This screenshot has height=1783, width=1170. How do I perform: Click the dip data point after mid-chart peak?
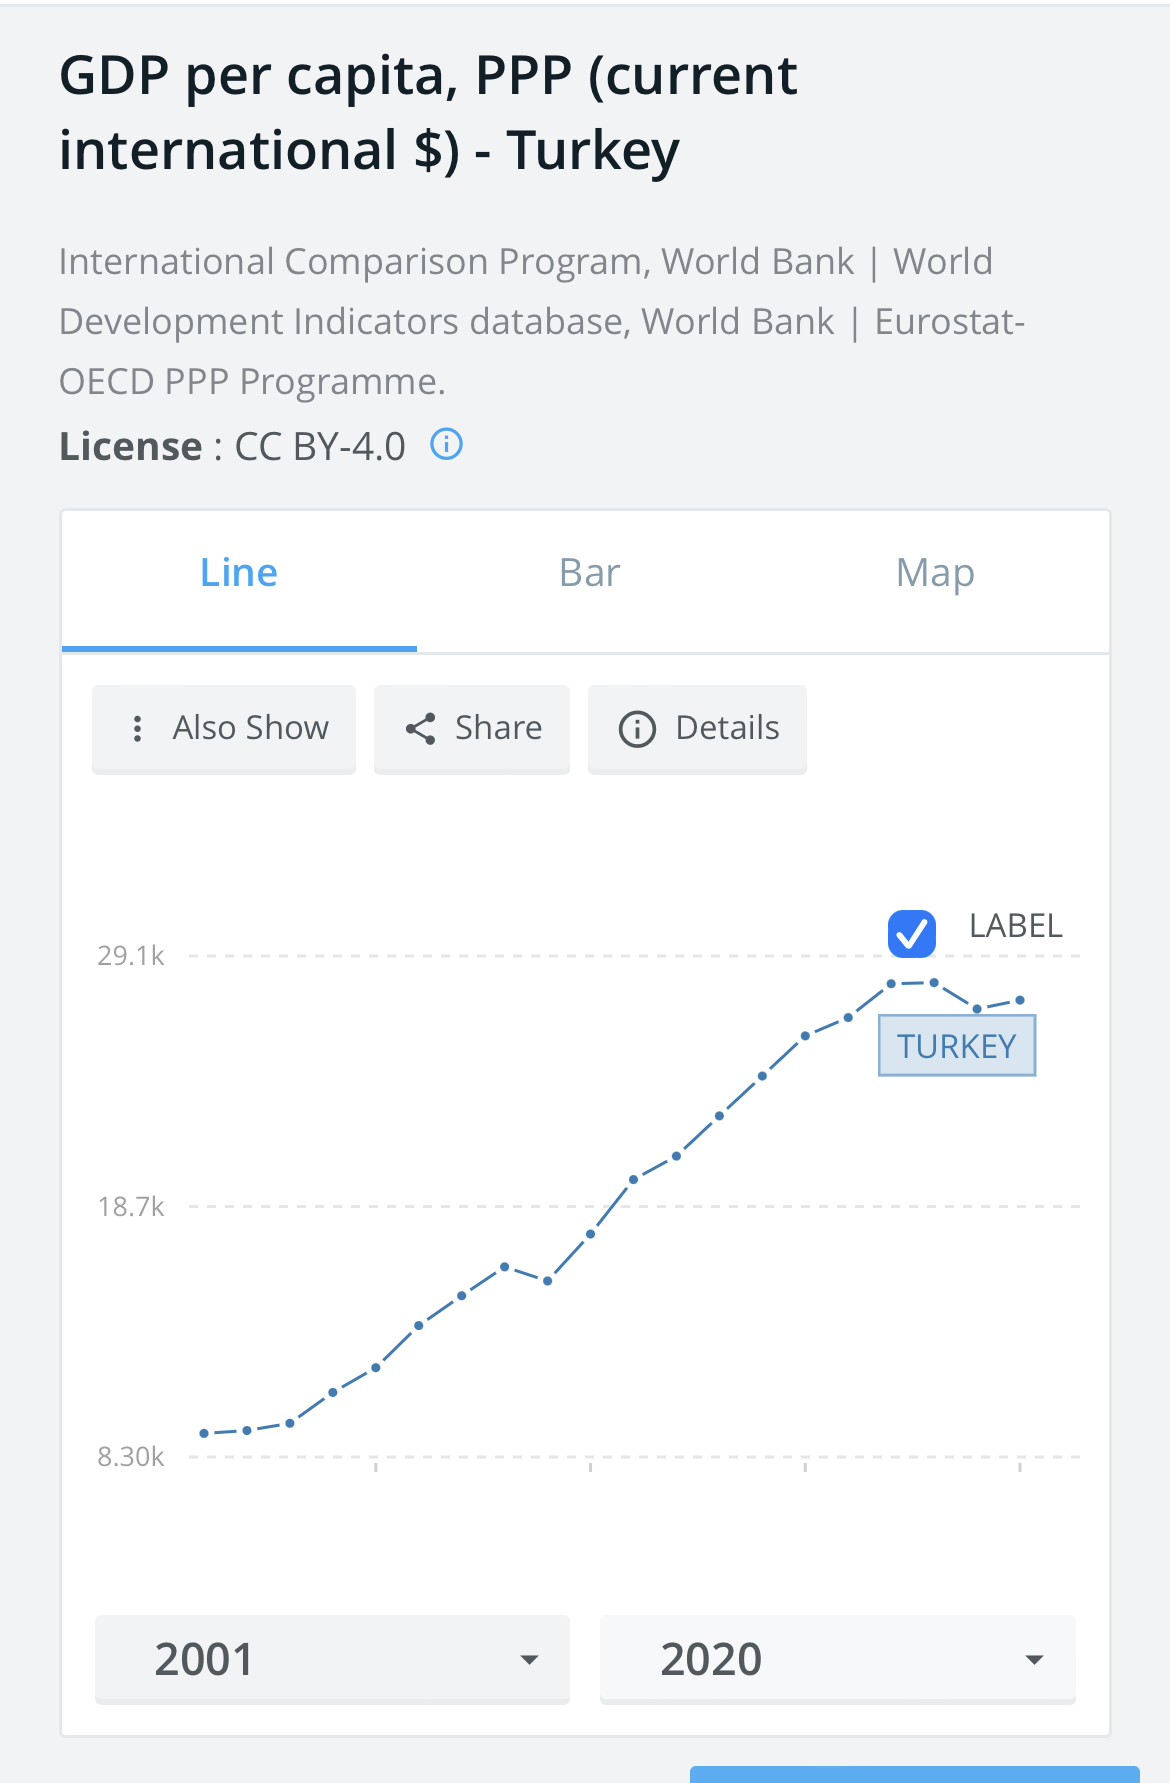548,1281
